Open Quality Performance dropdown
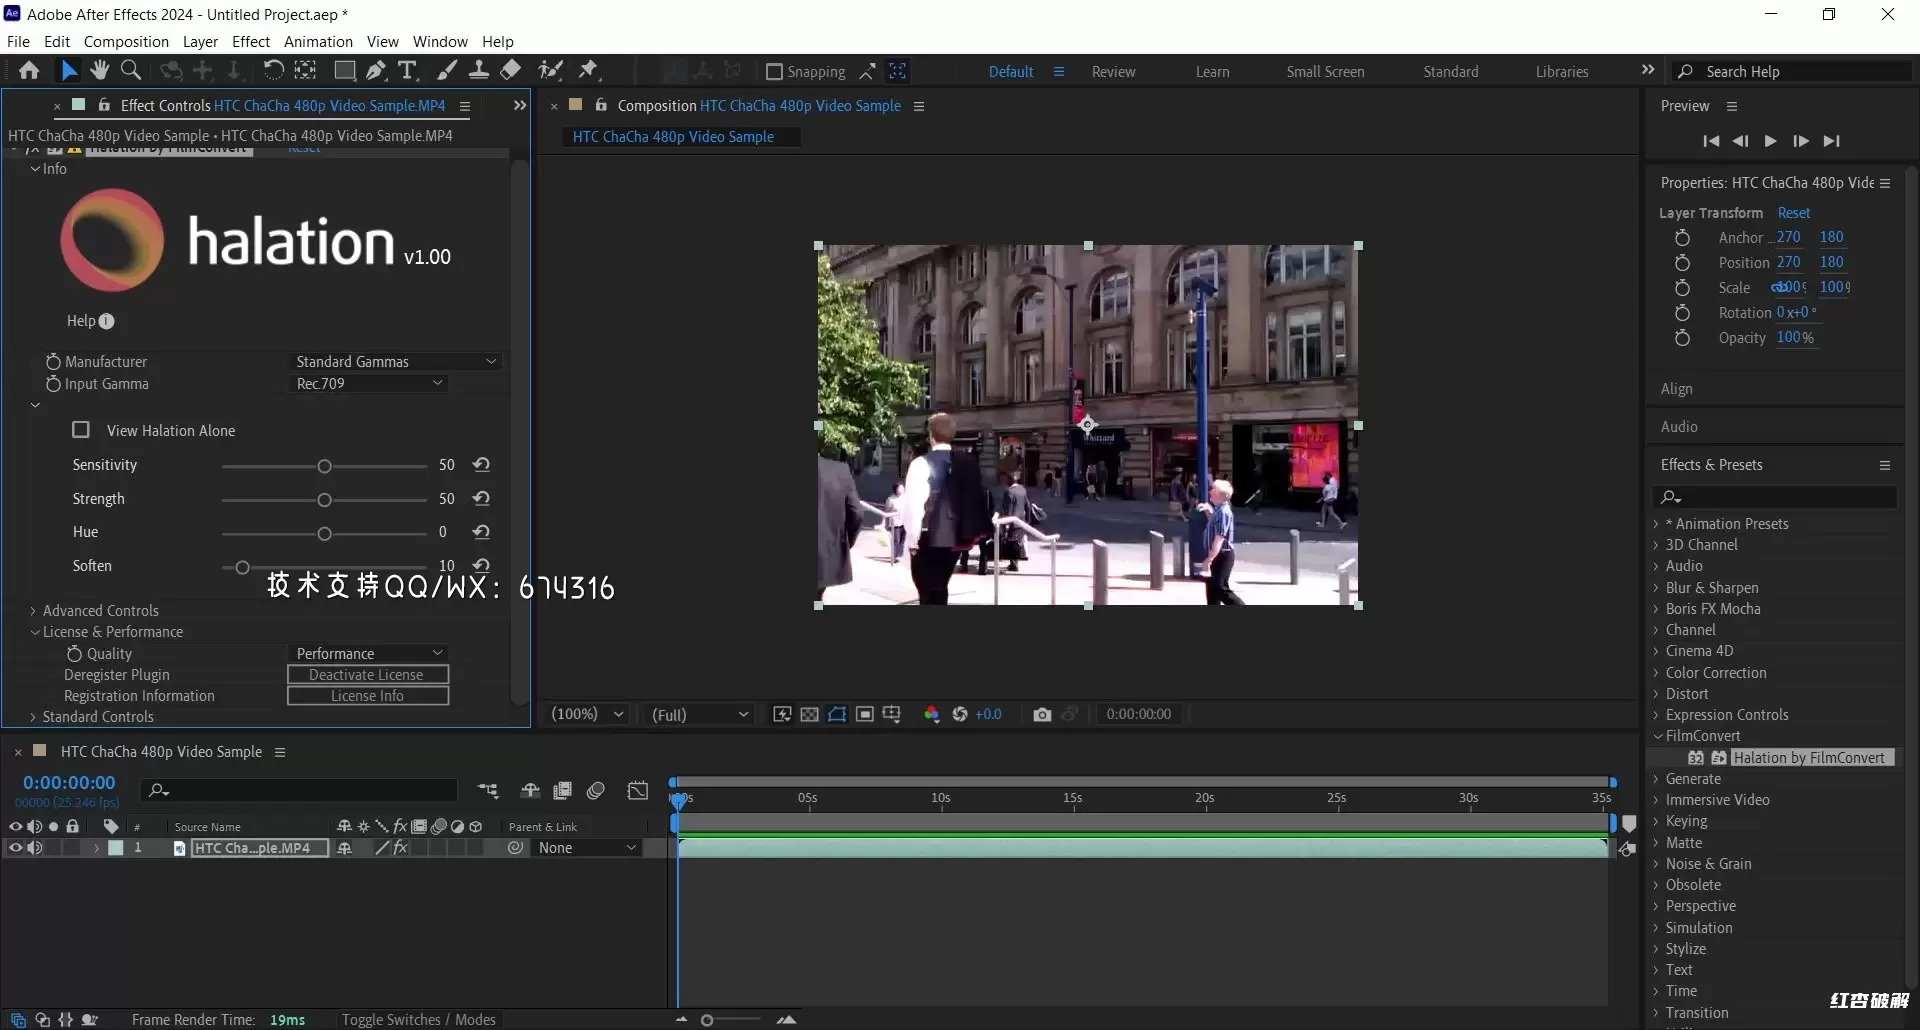The height and width of the screenshot is (1030, 1920). coord(368,653)
